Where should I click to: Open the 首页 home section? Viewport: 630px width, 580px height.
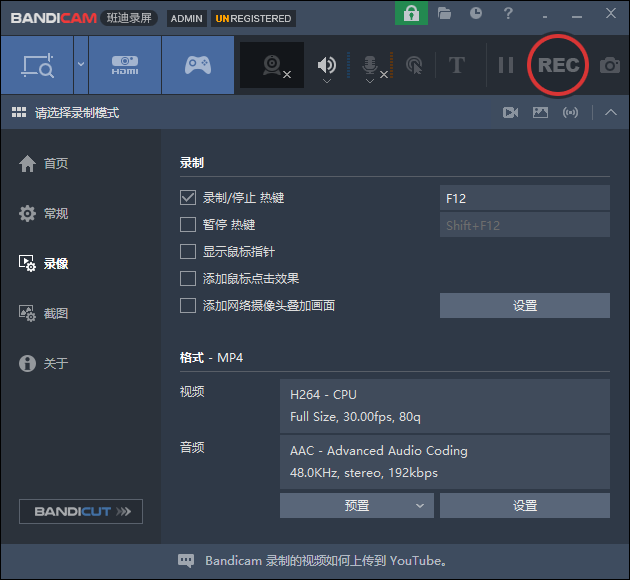(43, 163)
